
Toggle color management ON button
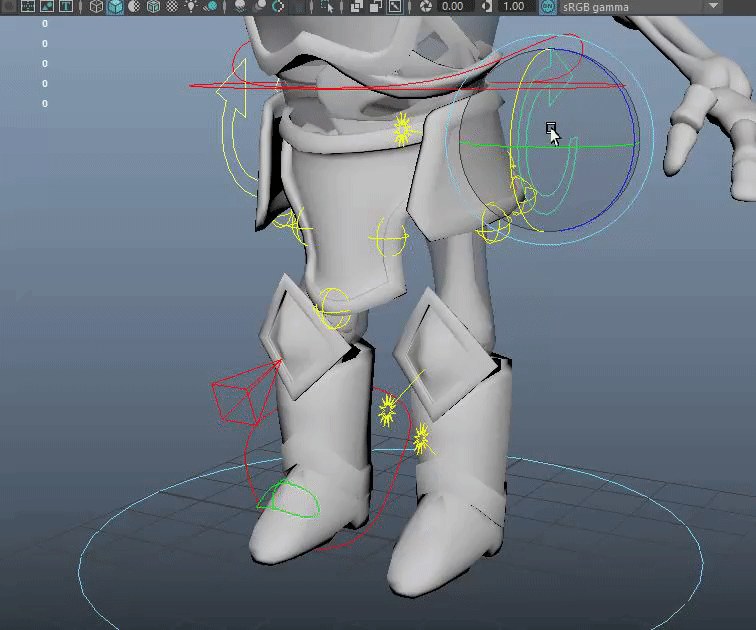(x=547, y=7)
